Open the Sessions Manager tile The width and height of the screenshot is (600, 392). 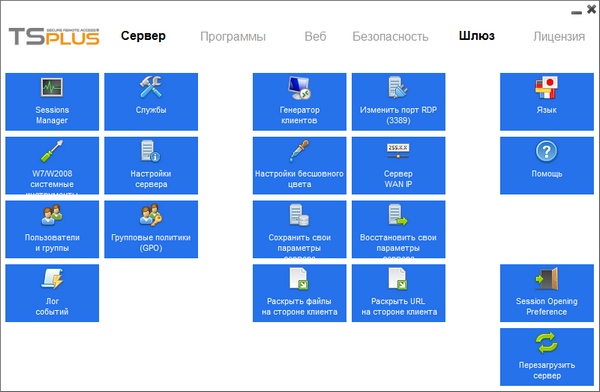tap(52, 102)
